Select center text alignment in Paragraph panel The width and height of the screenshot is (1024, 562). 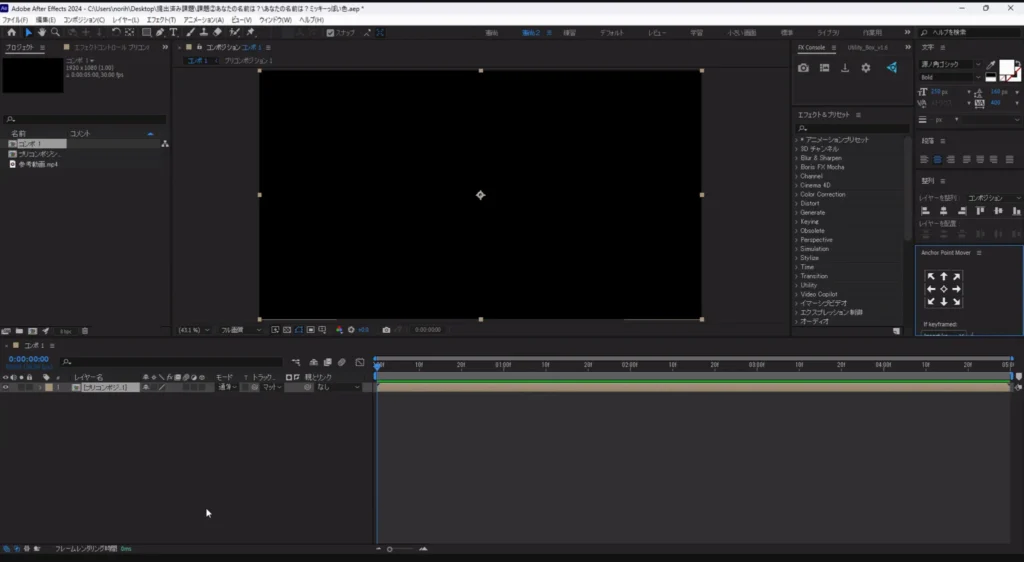(937, 159)
